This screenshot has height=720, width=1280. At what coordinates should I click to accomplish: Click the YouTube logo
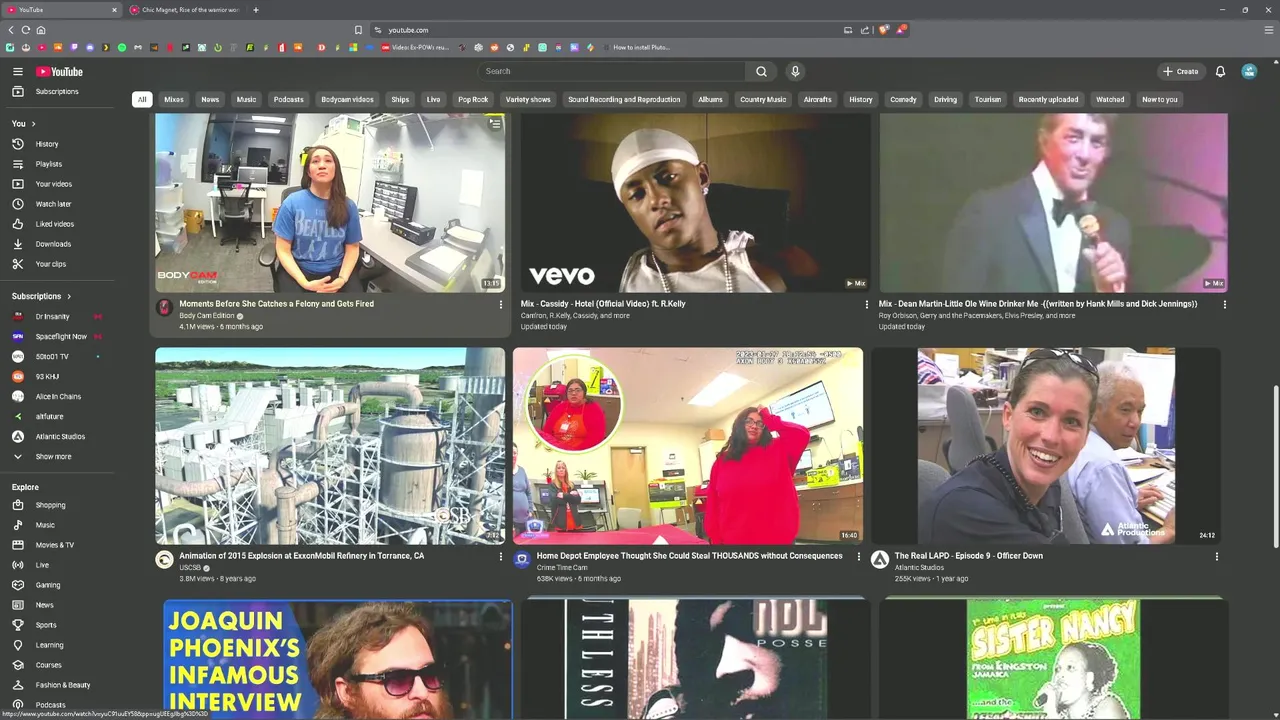tap(60, 71)
